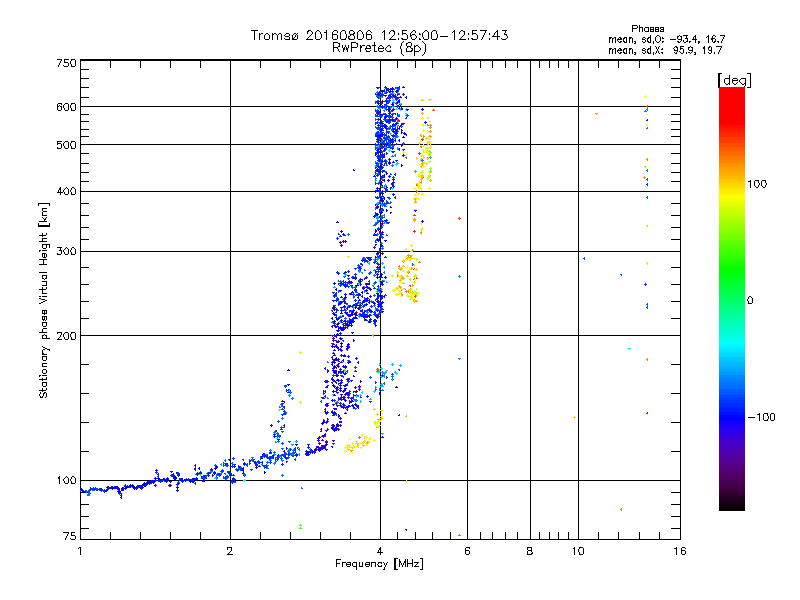Image resolution: width=800 pixels, height=600 pixels.
Task: Click the y-axis tick label '750'
Action: tap(66, 63)
